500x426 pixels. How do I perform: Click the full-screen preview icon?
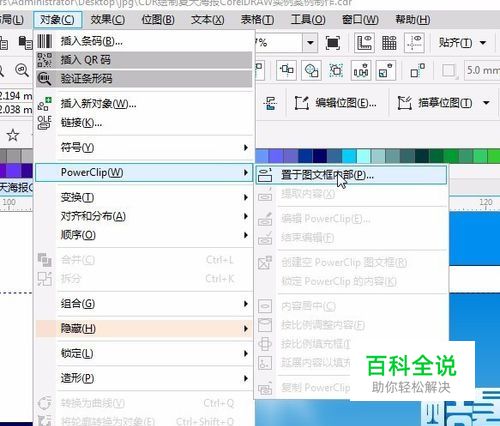[333, 43]
